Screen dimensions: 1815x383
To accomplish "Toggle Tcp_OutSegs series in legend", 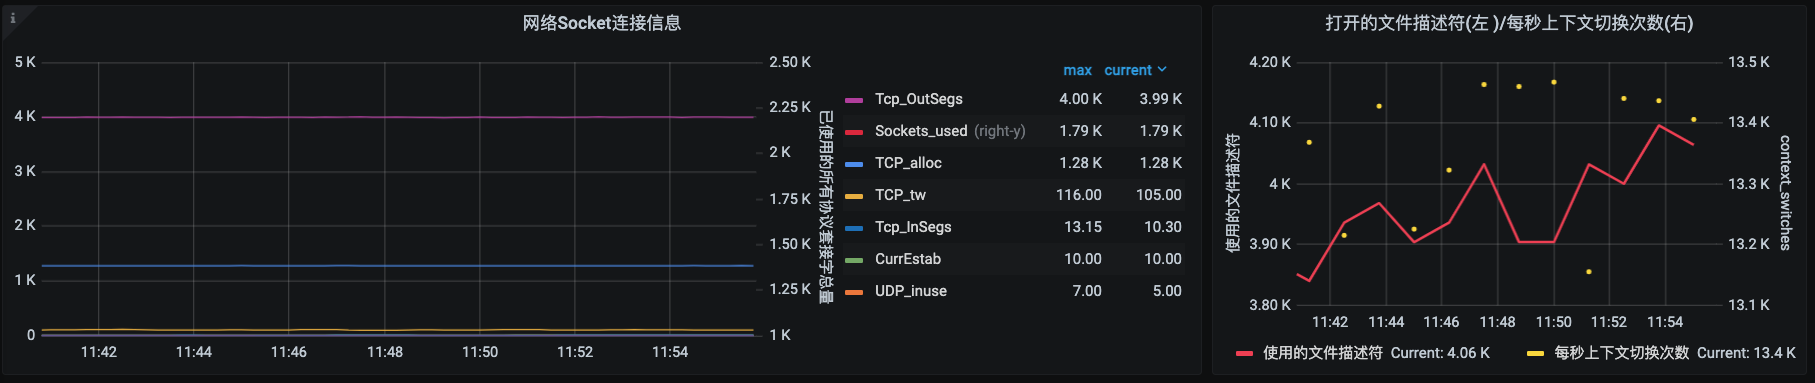I will point(918,99).
